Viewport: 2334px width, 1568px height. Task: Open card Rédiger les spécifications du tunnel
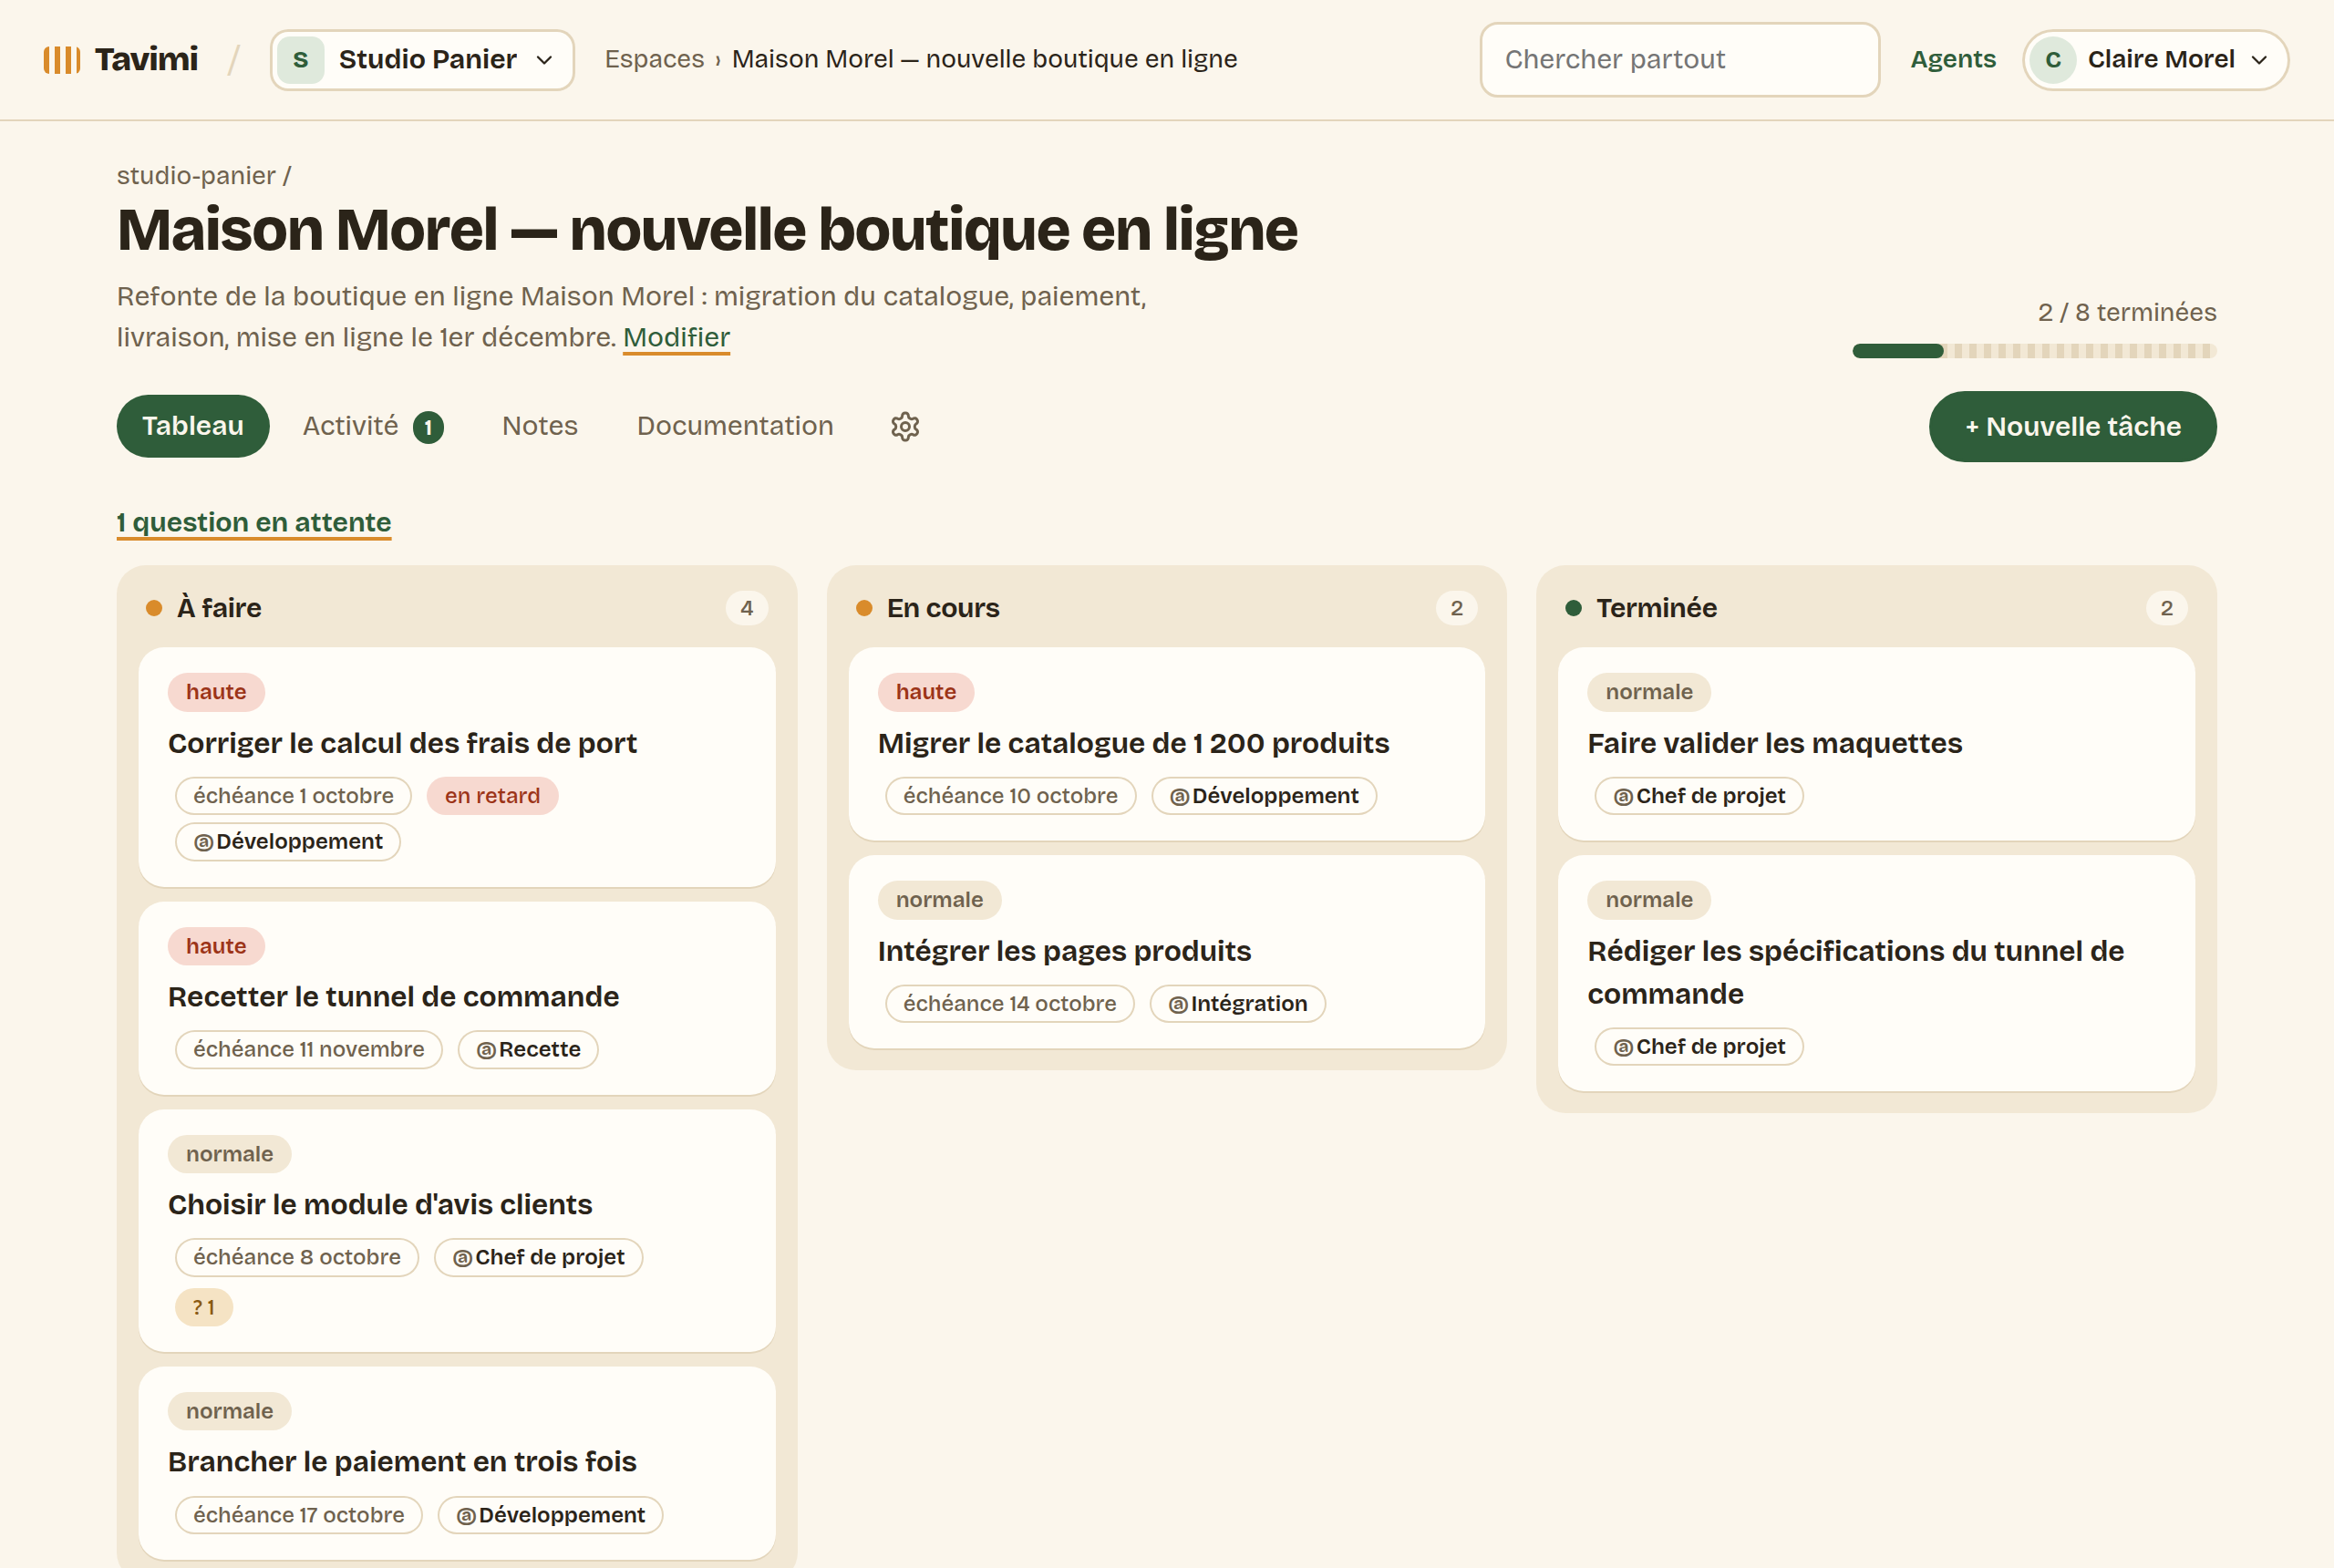[1876, 973]
